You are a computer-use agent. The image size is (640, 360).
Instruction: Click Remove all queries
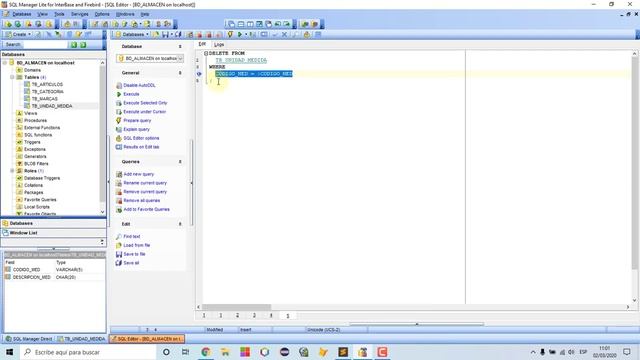[142, 200]
